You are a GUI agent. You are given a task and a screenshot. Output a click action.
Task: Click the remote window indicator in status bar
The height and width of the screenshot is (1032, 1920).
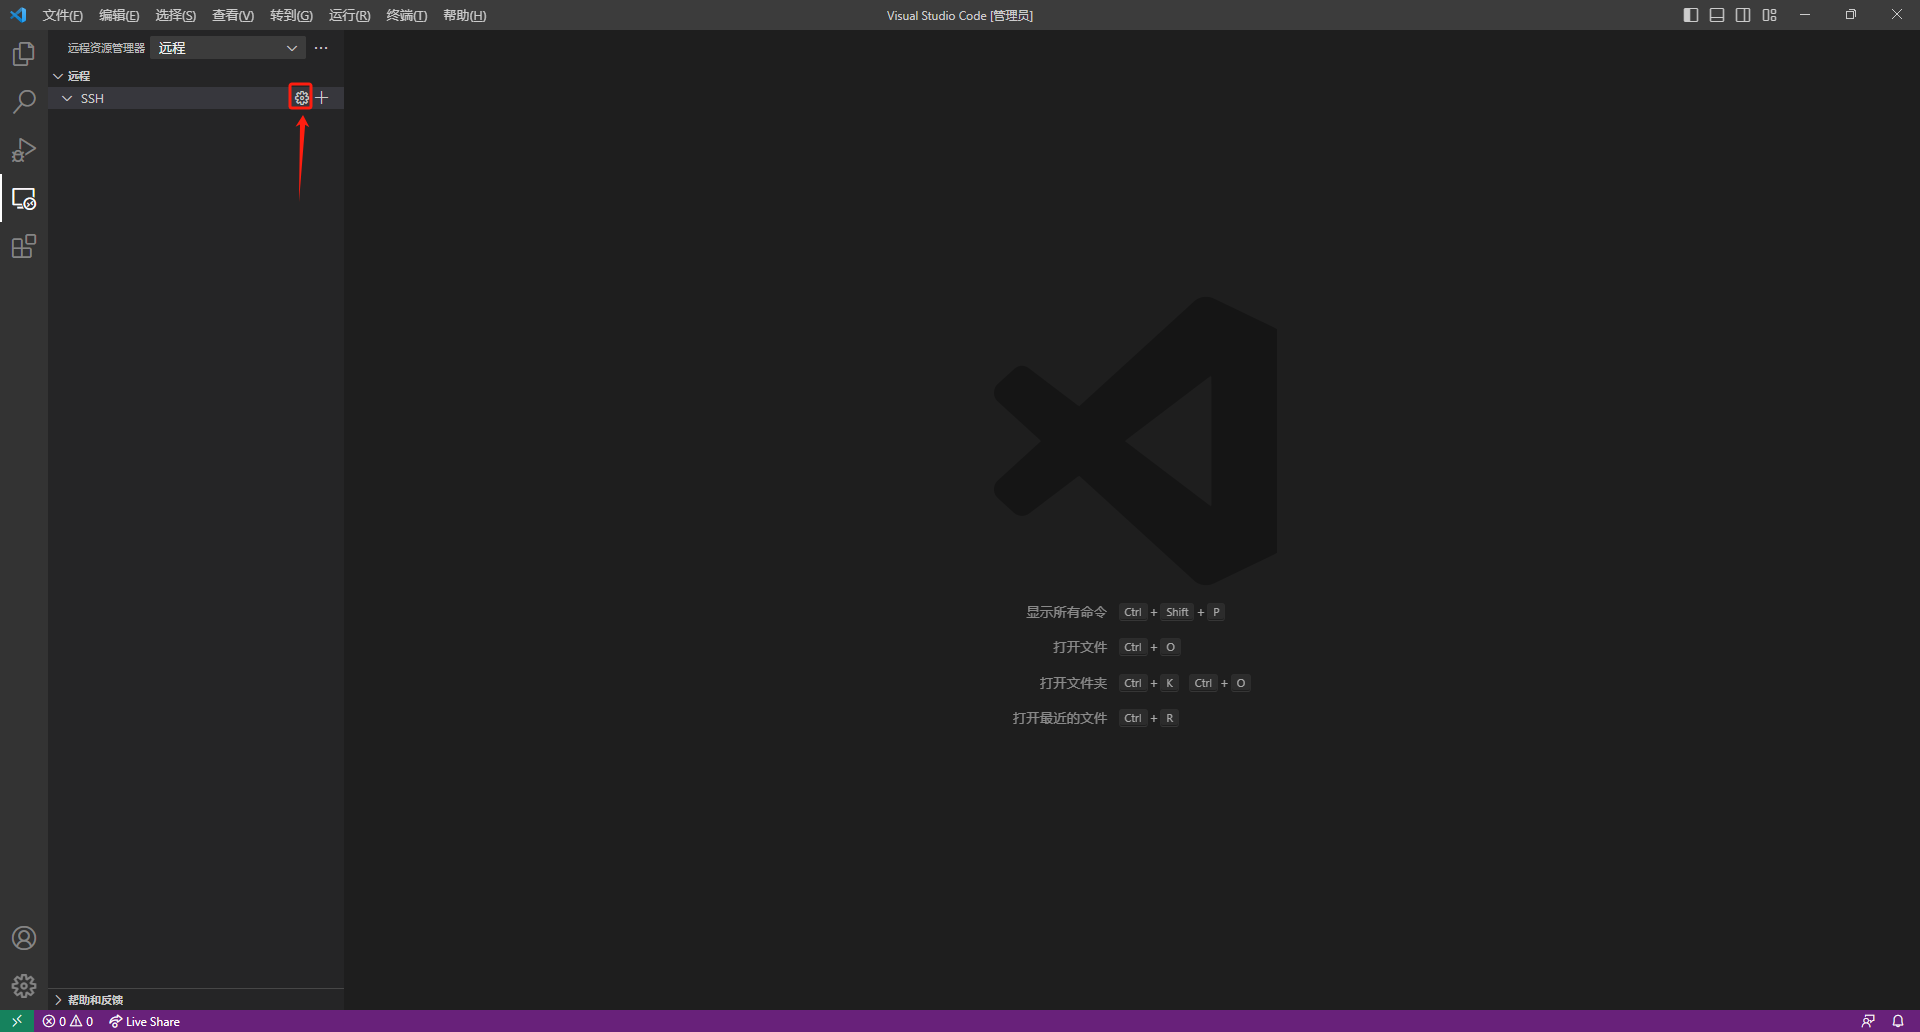17,1021
